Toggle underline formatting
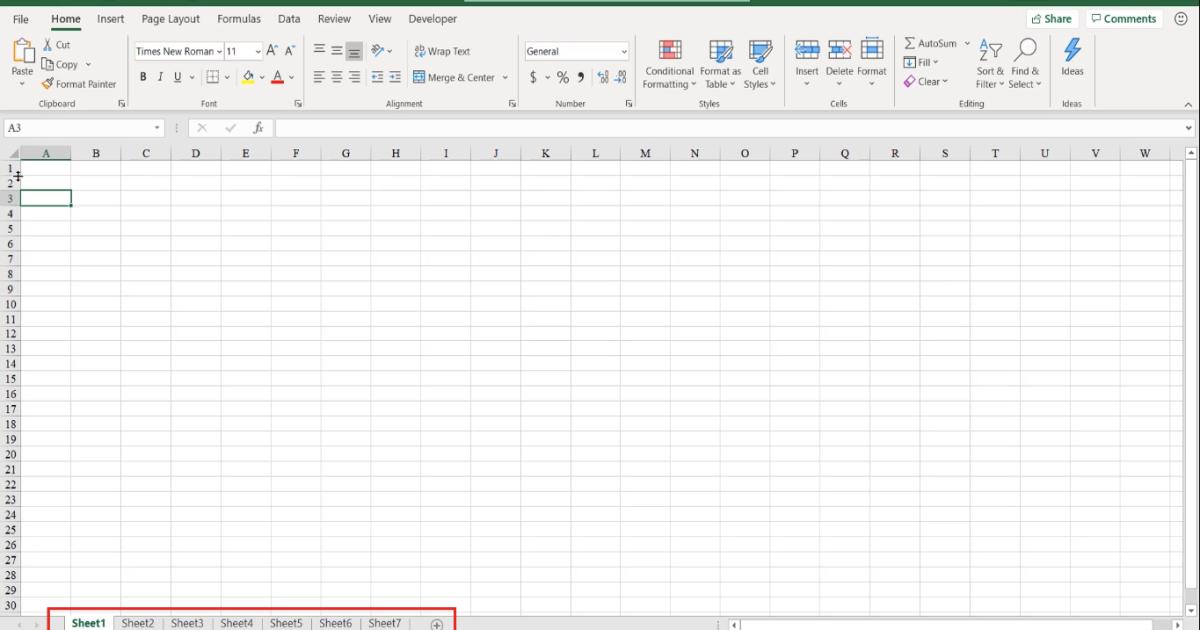This screenshot has height=630, width=1200. click(x=176, y=76)
